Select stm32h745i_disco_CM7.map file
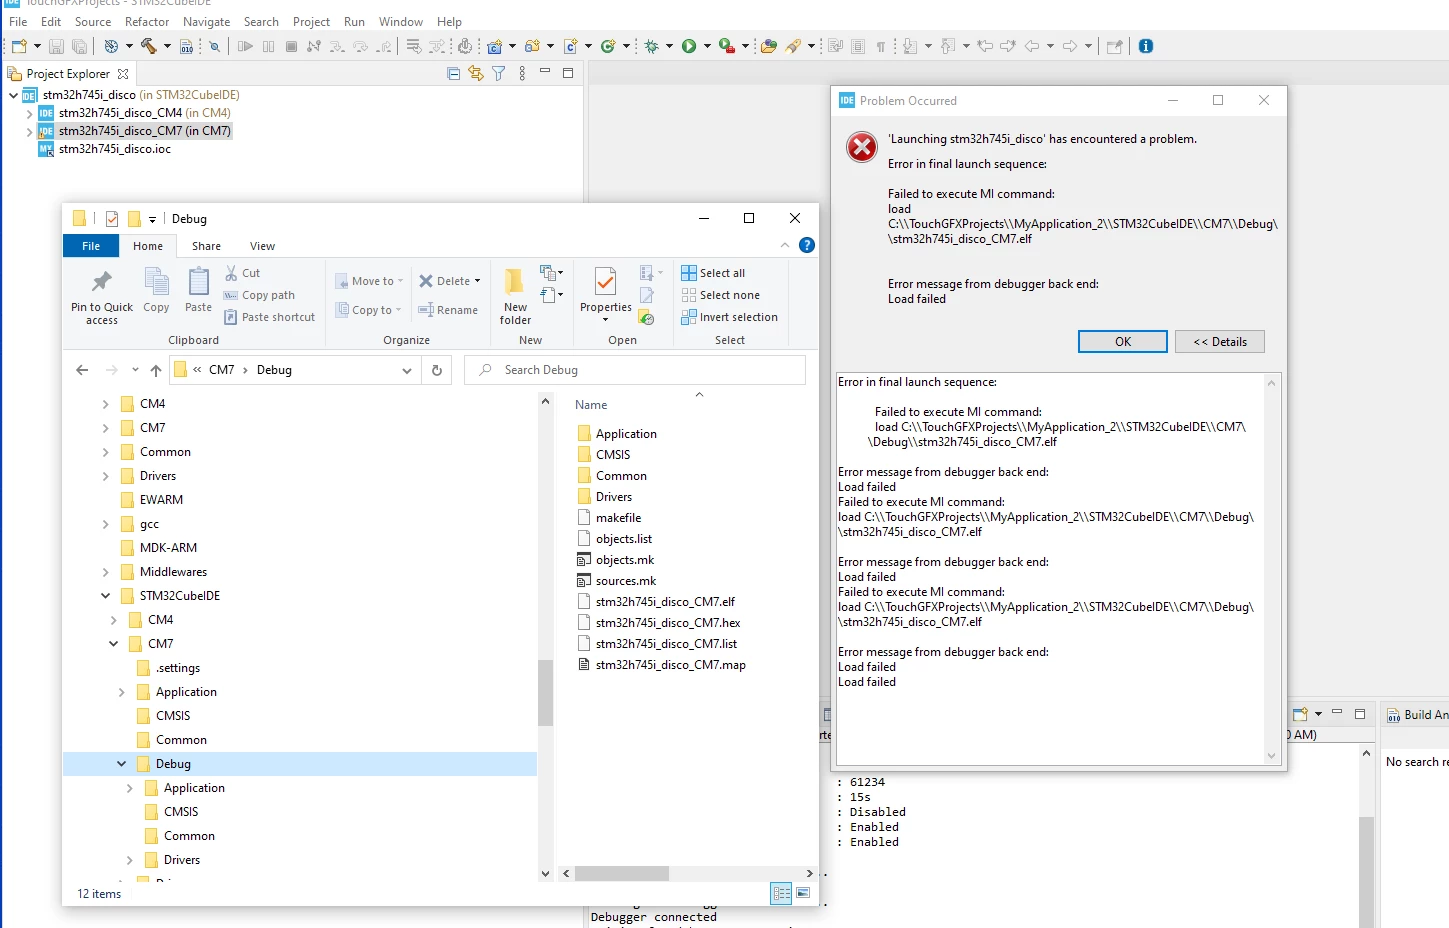1449x928 pixels. [670, 665]
